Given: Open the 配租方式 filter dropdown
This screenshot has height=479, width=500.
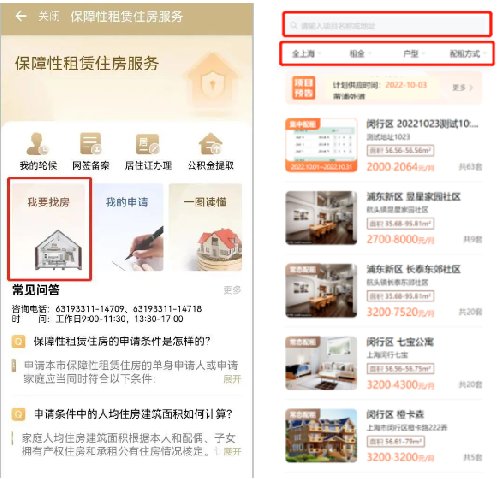Looking at the screenshot, I should 467,54.
